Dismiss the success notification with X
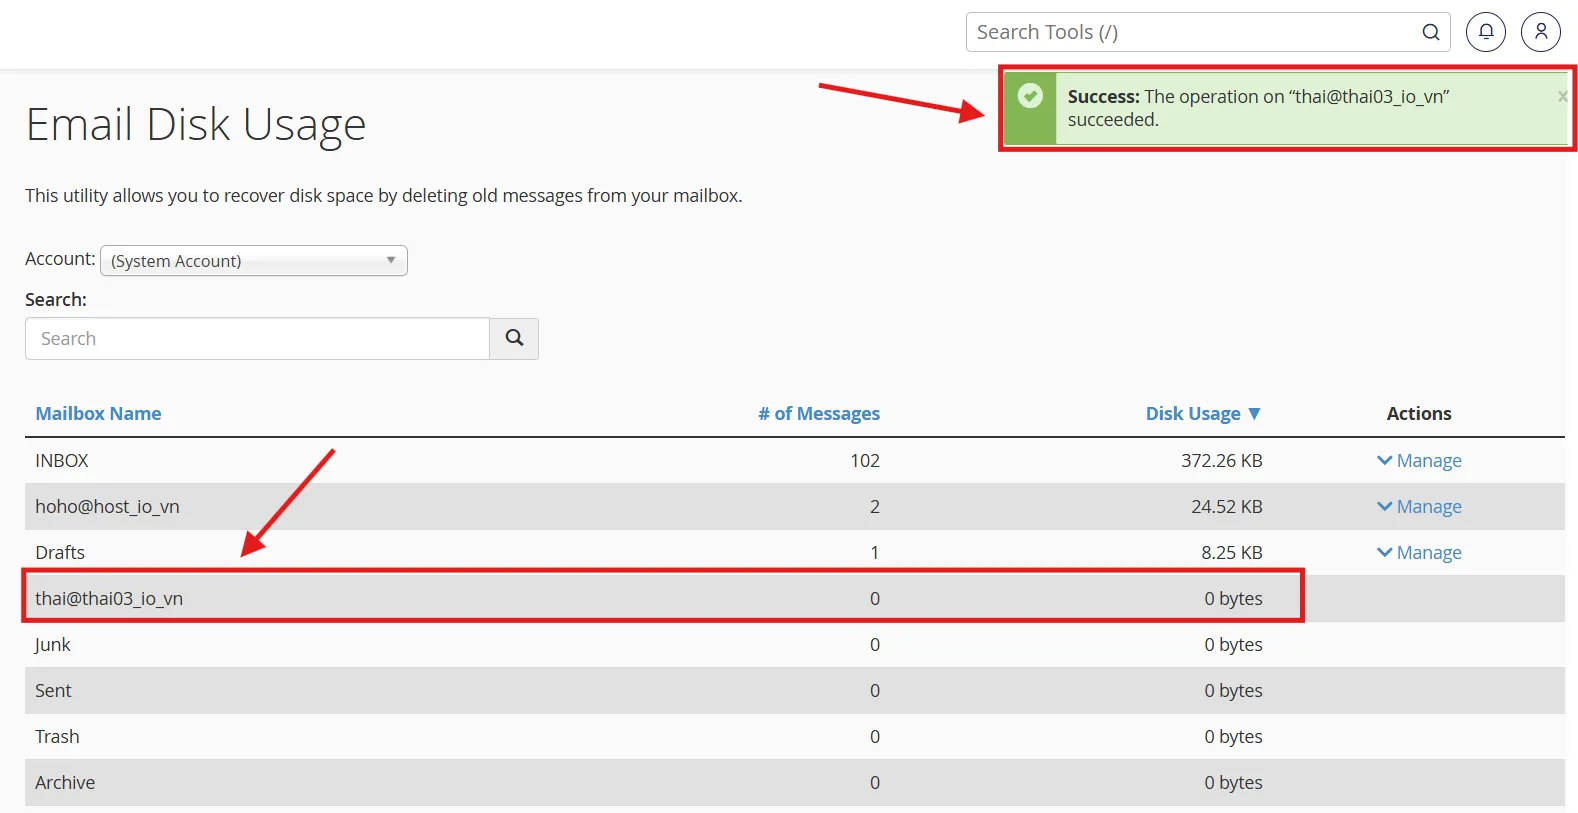1578x813 pixels. click(x=1561, y=97)
